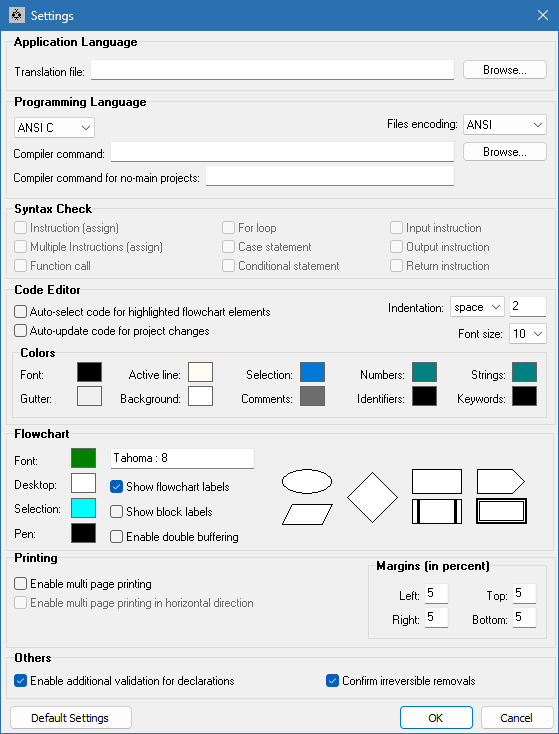Open the Font size dropdown

click(x=528, y=334)
